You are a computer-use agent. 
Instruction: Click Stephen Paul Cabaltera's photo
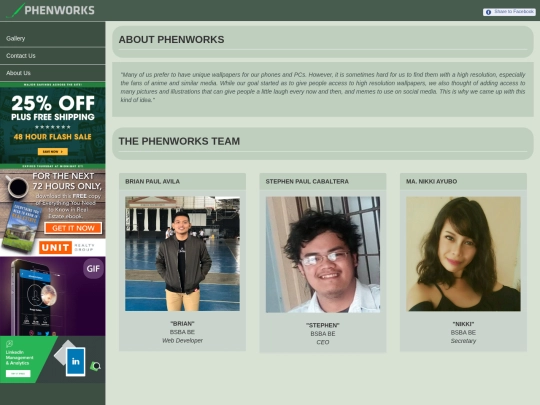323,255
